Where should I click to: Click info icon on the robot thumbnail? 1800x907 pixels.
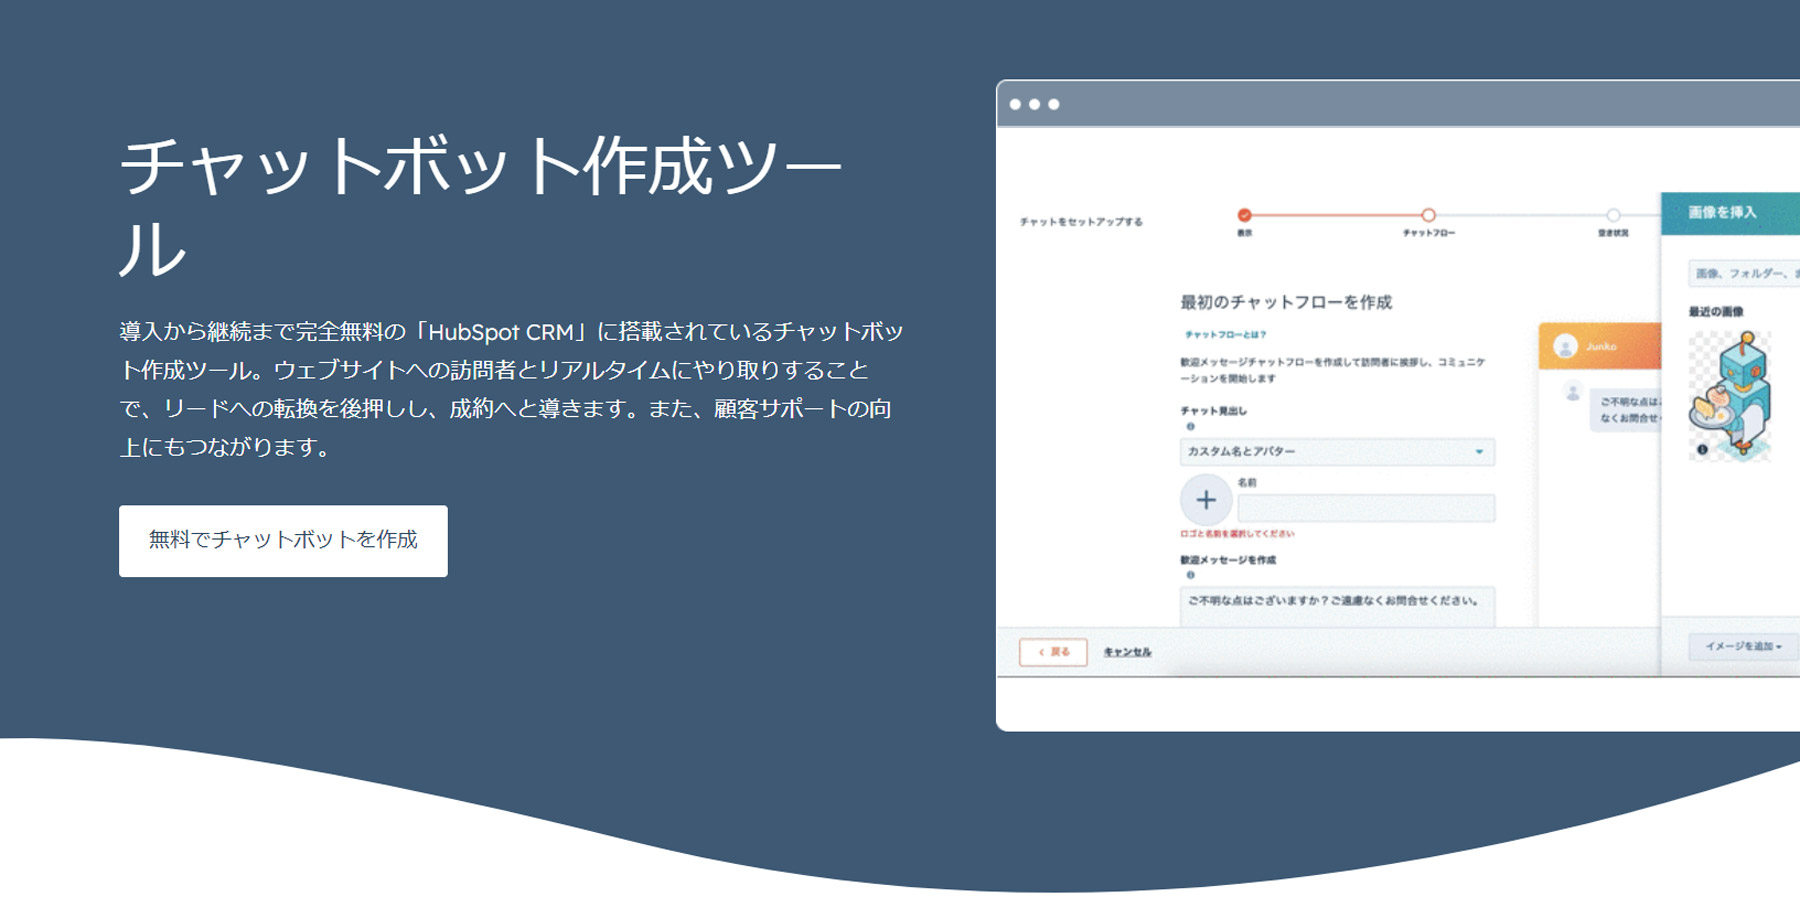(1702, 450)
